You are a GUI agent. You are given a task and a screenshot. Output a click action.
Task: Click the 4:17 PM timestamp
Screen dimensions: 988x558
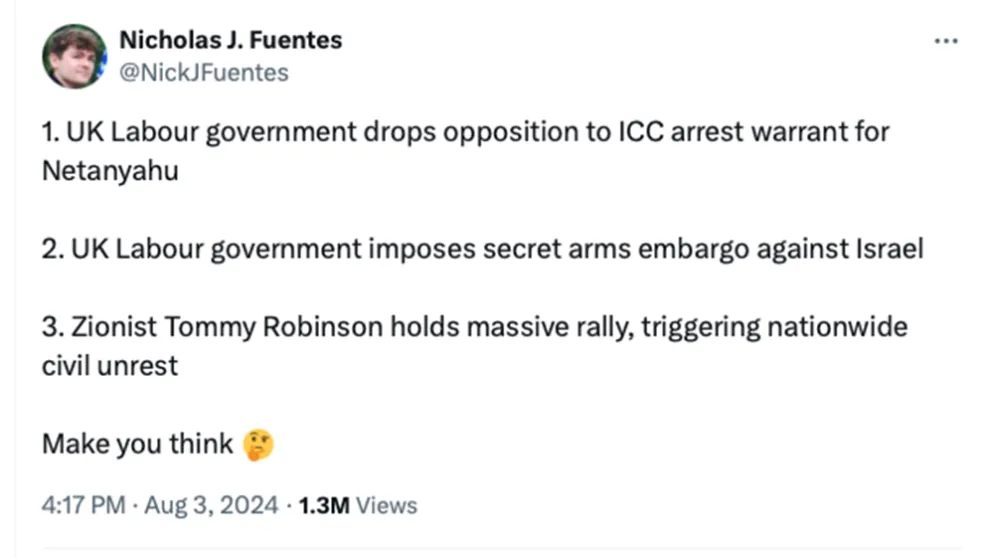pyautogui.click(x=82, y=506)
